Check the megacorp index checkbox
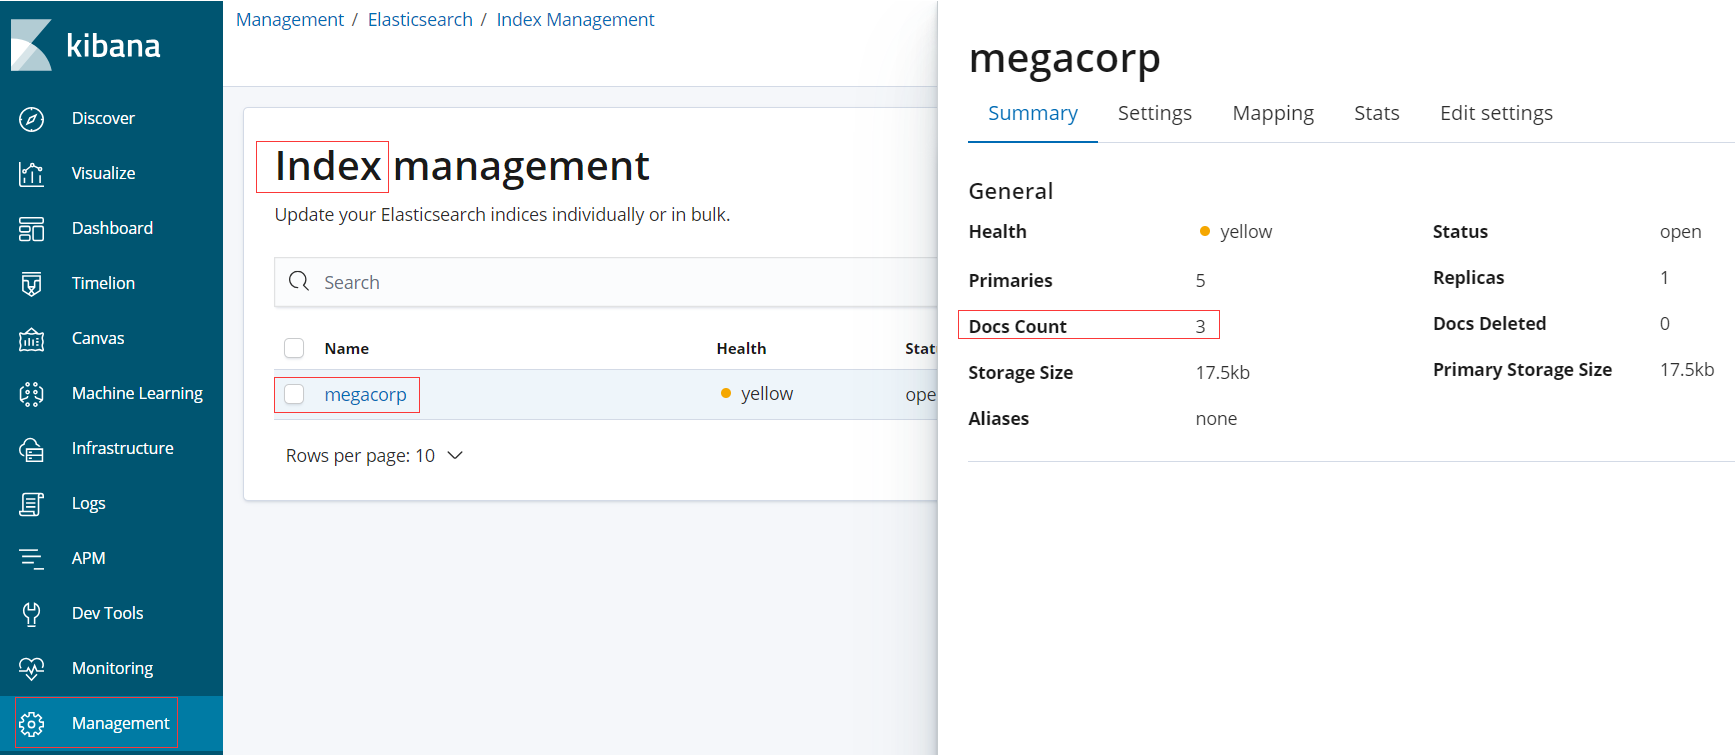This screenshot has width=1735, height=755. [x=294, y=394]
